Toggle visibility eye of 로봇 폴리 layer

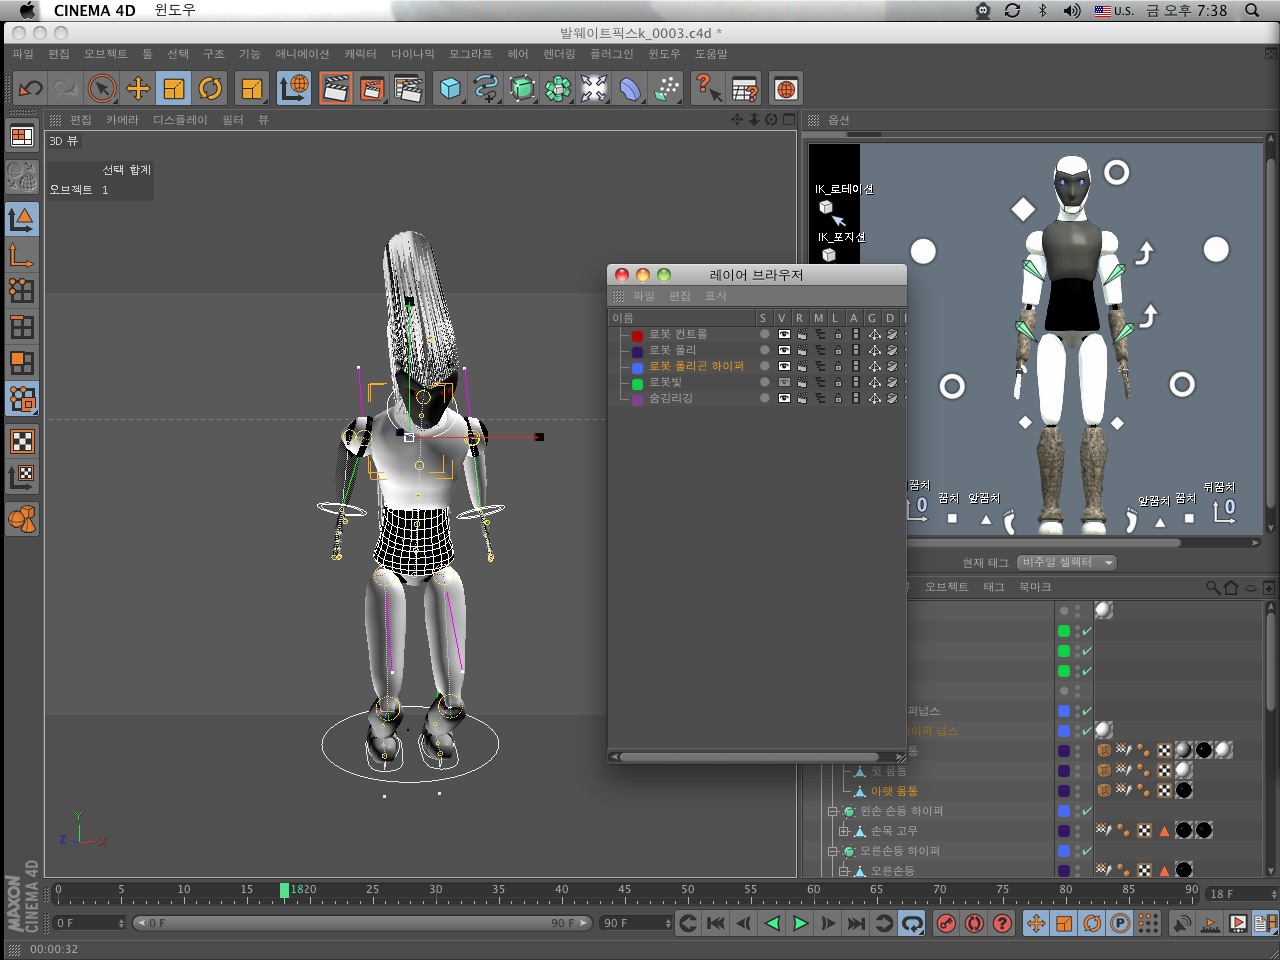tap(784, 350)
